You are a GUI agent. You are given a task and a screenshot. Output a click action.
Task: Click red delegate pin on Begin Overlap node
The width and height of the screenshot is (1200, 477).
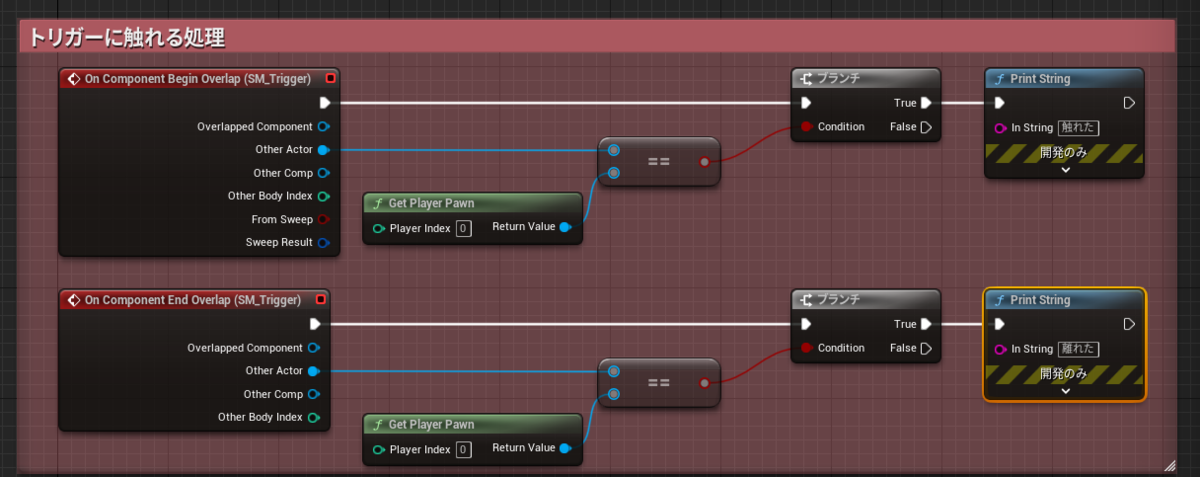pos(330,78)
